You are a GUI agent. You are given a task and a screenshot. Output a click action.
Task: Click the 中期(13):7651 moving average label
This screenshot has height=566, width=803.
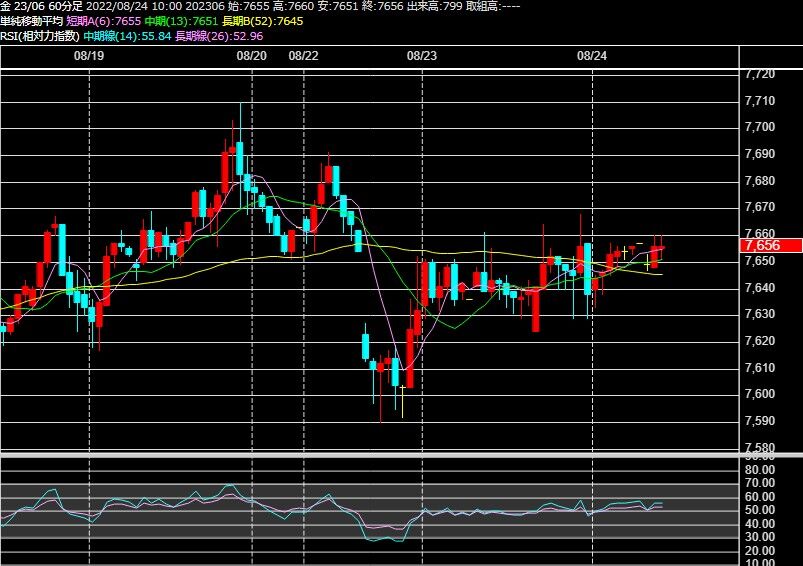(x=181, y=21)
